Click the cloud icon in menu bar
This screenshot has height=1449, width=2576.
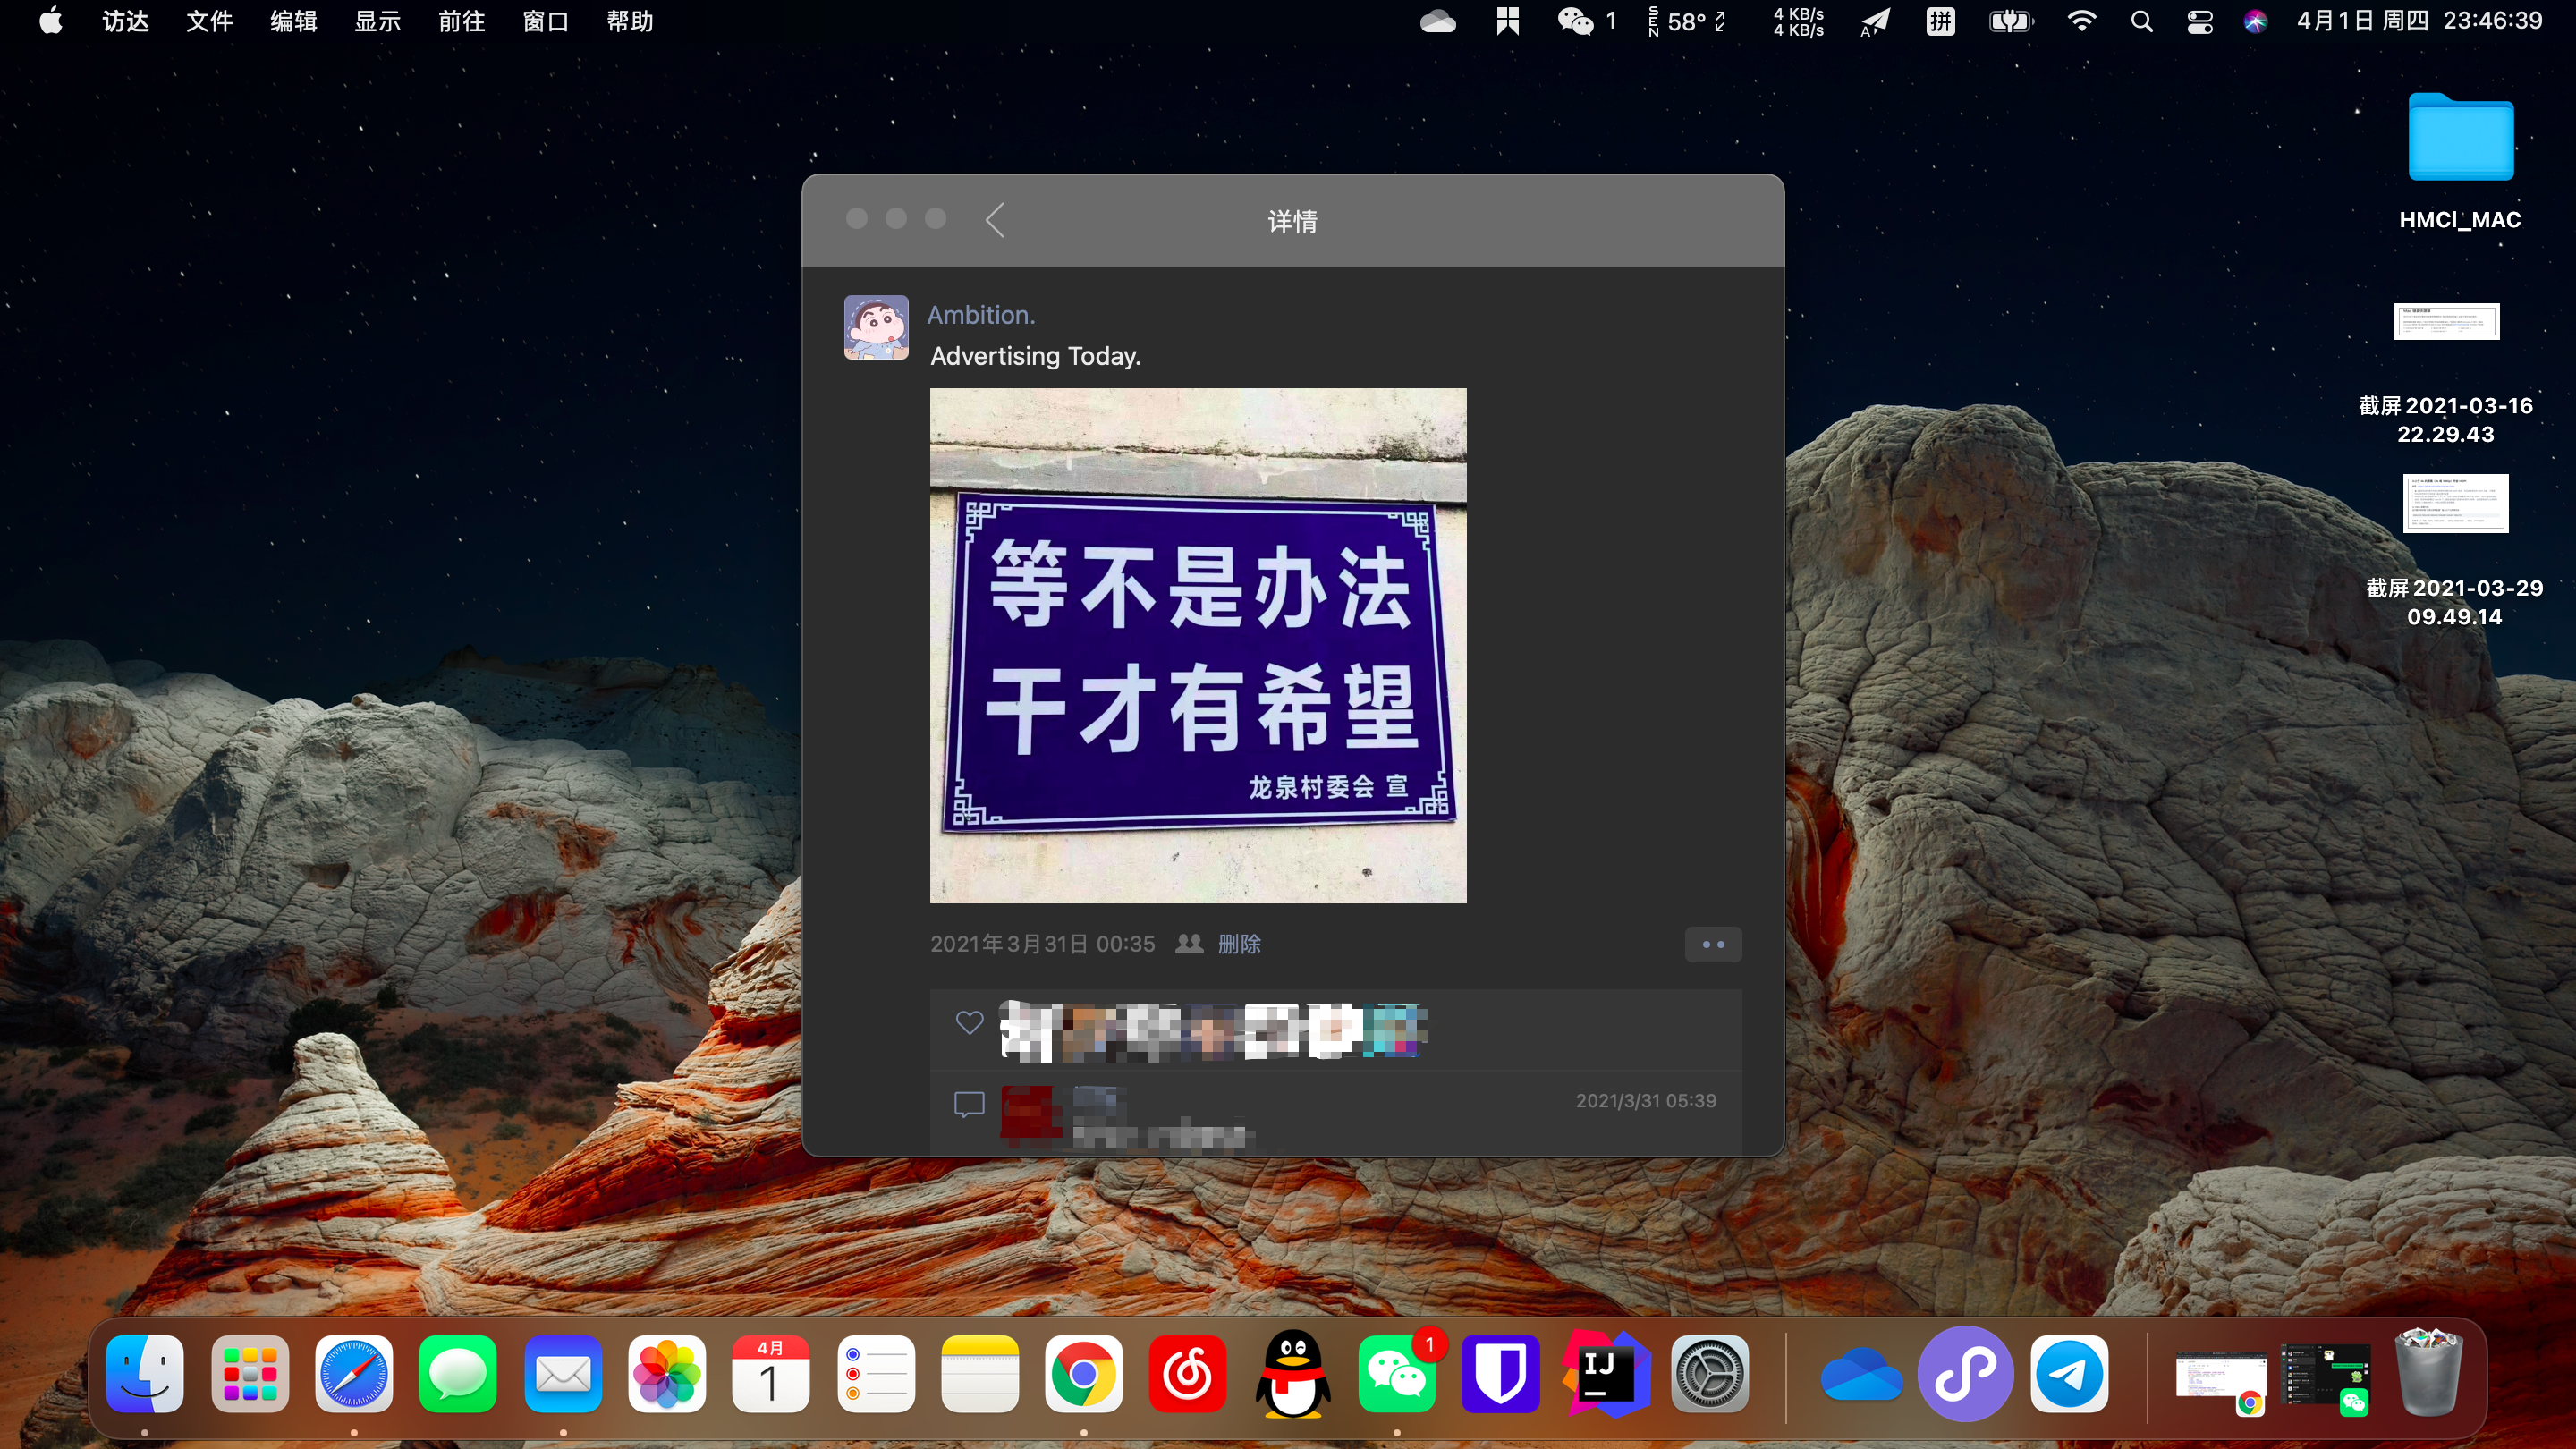(x=1437, y=21)
